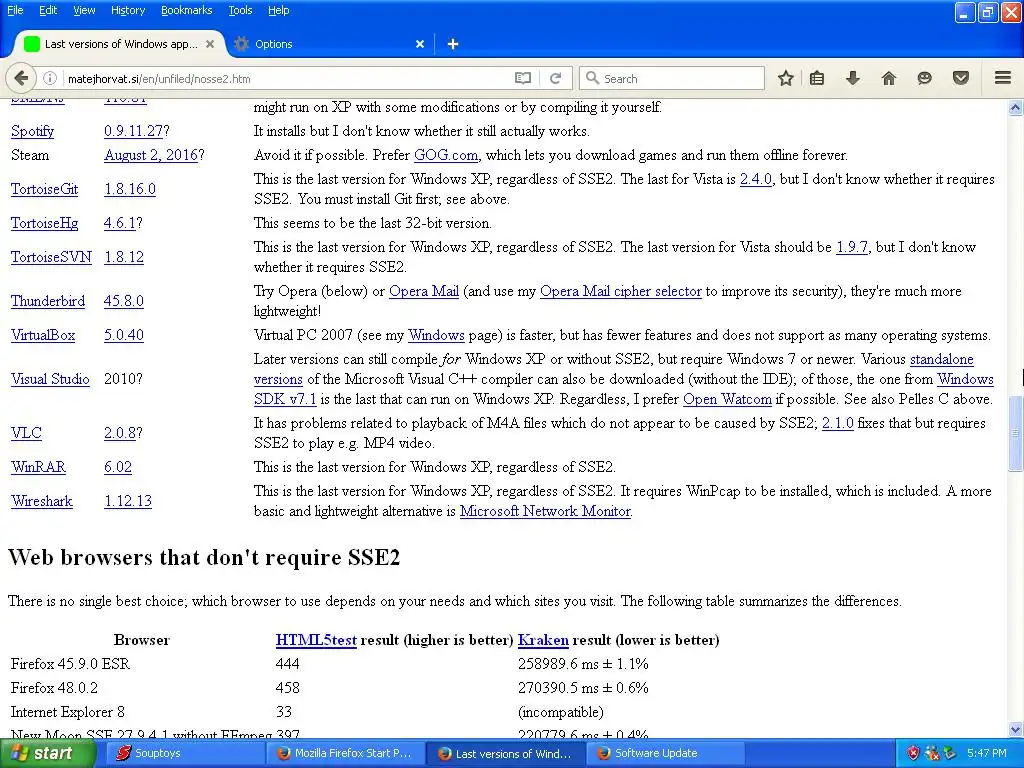Open View menu
Viewport: 1024px width, 768px height.
click(84, 10)
